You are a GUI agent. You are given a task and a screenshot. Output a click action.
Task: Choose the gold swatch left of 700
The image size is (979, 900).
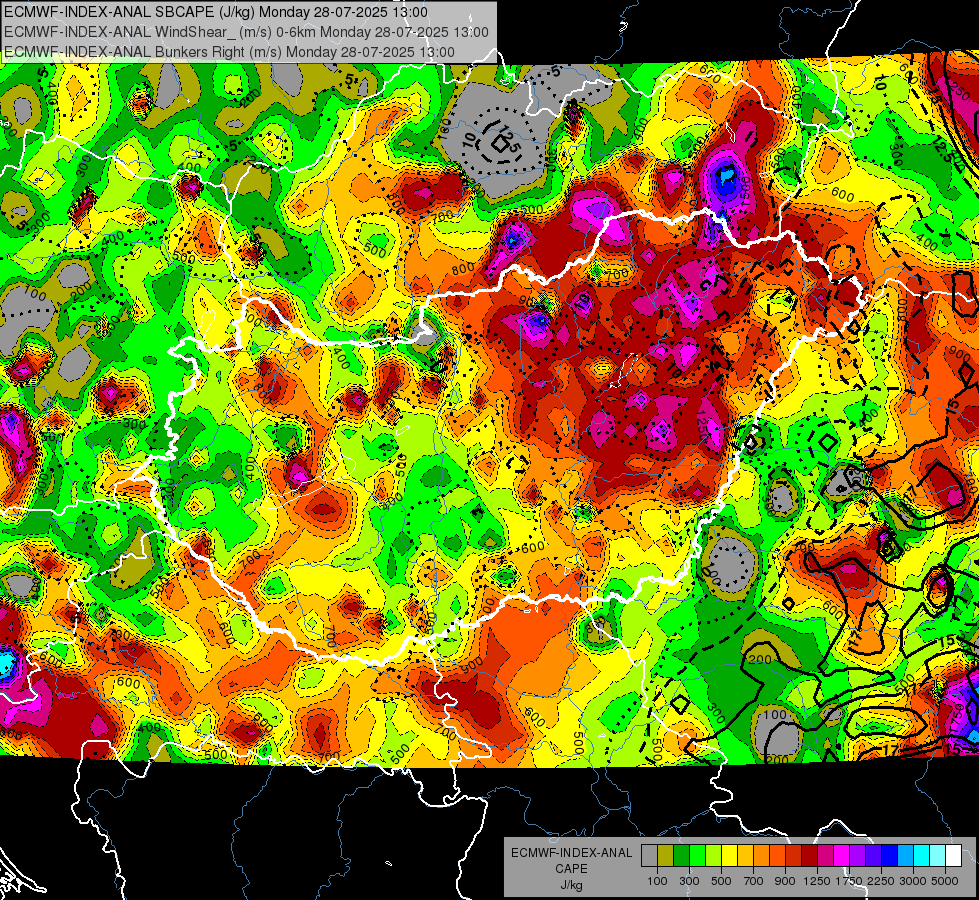click(x=745, y=856)
